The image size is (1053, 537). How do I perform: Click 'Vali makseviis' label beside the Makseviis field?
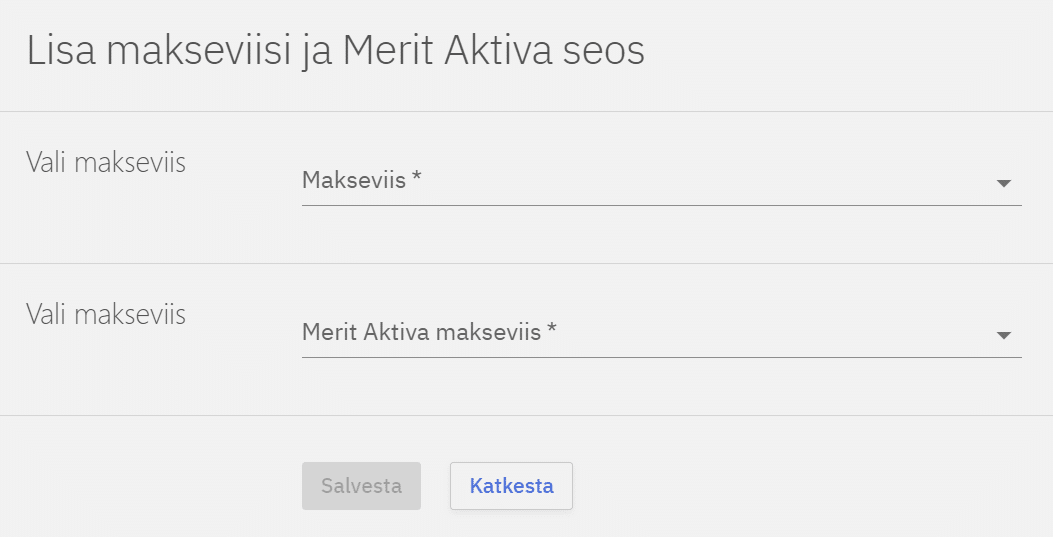tap(106, 162)
